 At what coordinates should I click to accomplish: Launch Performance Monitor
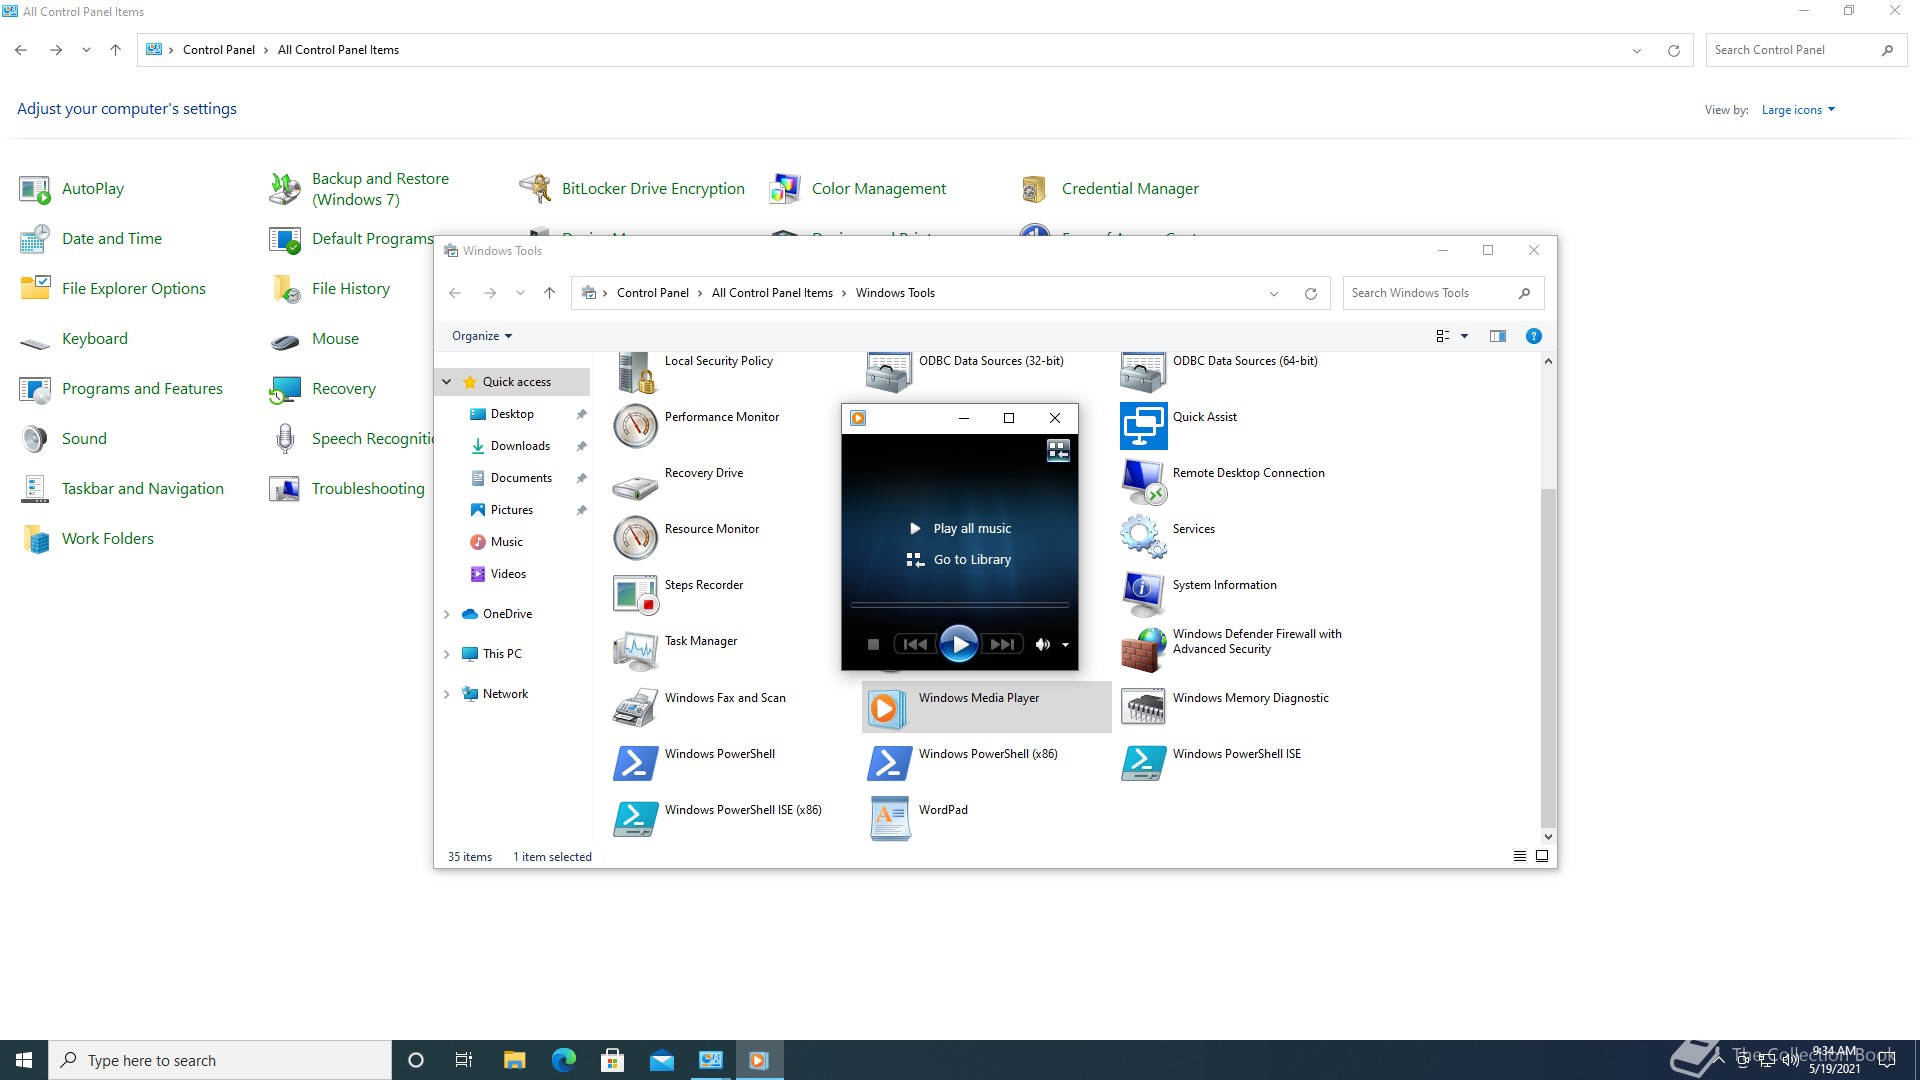[696, 426]
